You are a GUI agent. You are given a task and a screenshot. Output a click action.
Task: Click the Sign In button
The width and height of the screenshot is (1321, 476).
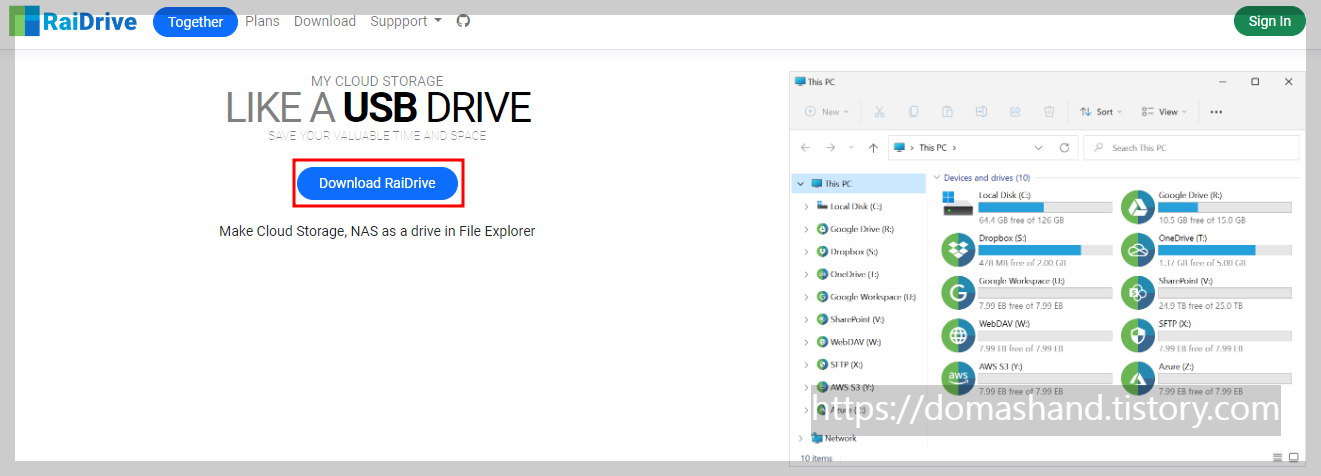(1270, 21)
